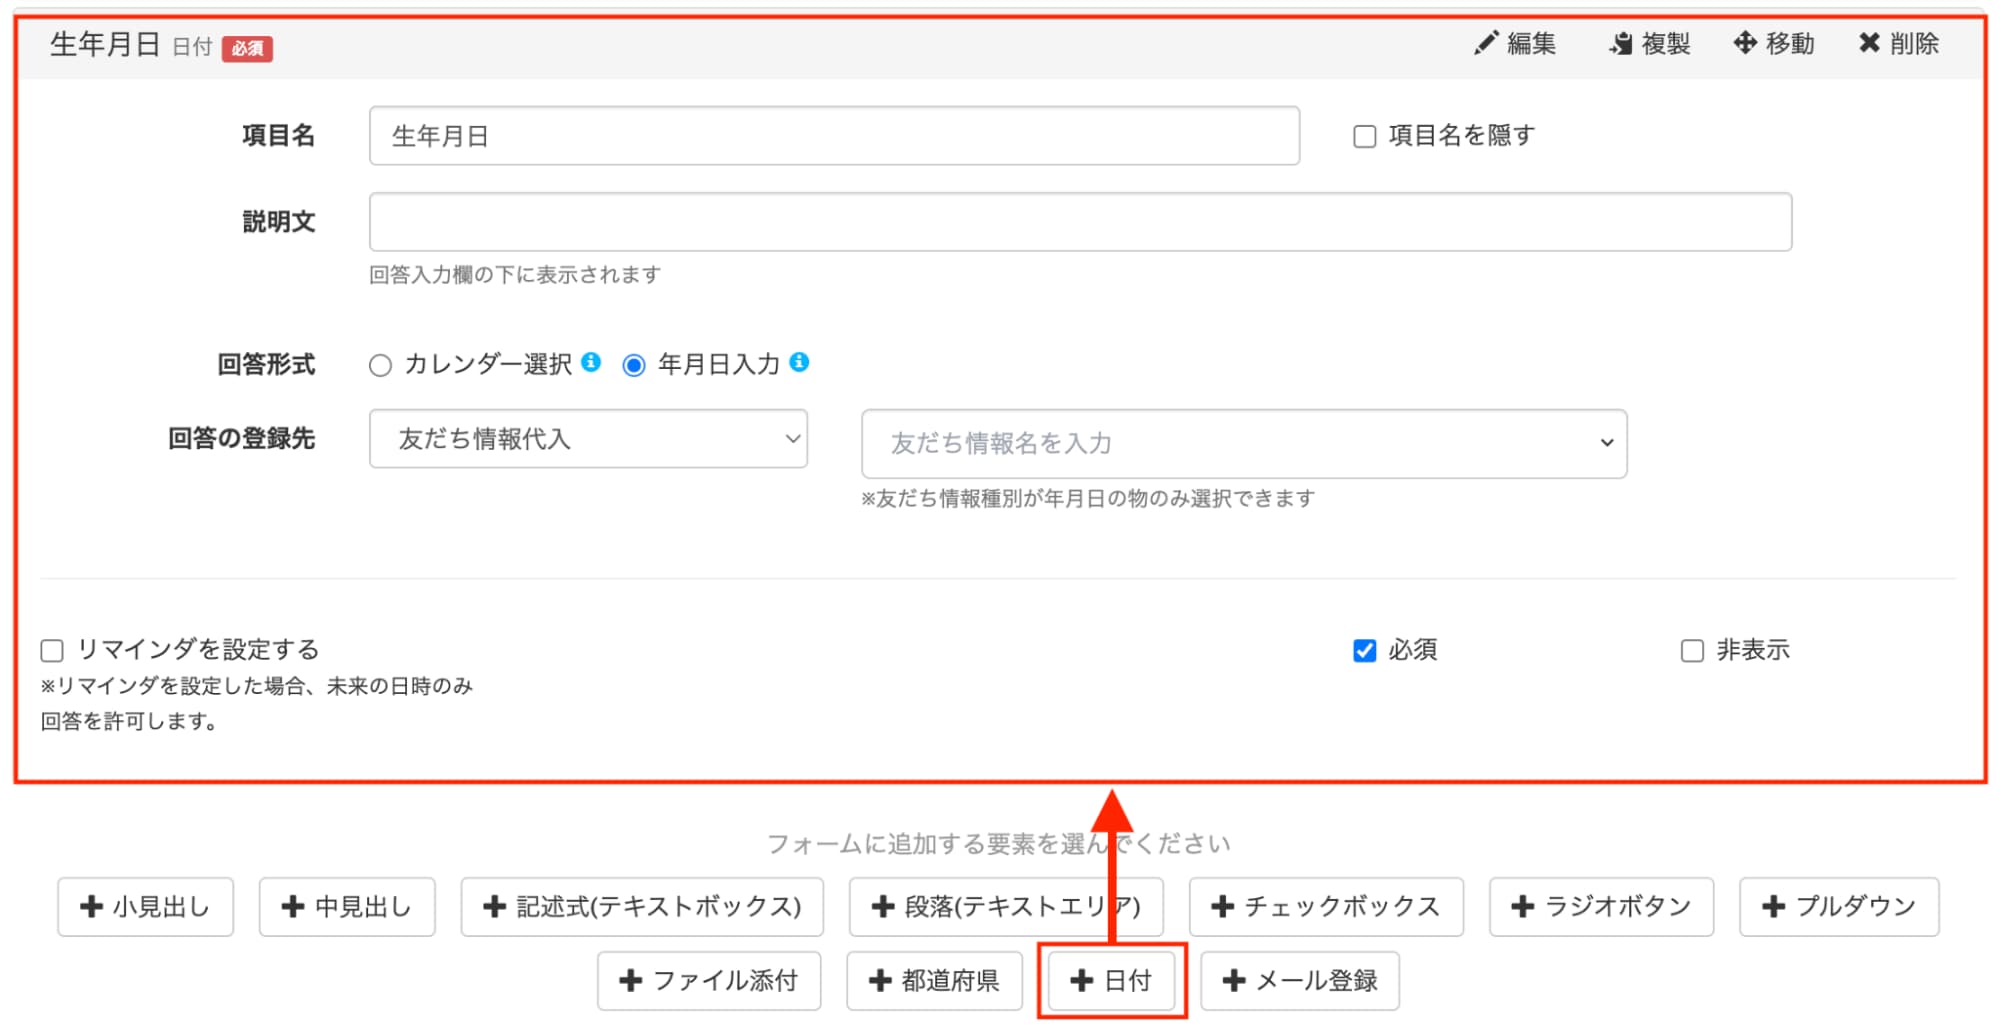Enable the リマインダを設定する checkbox
The width and height of the screenshot is (1999, 1032).
point(51,650)
